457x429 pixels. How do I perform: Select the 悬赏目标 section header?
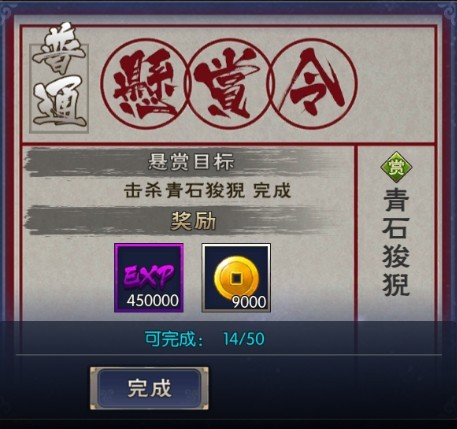[x=191, y=162]
